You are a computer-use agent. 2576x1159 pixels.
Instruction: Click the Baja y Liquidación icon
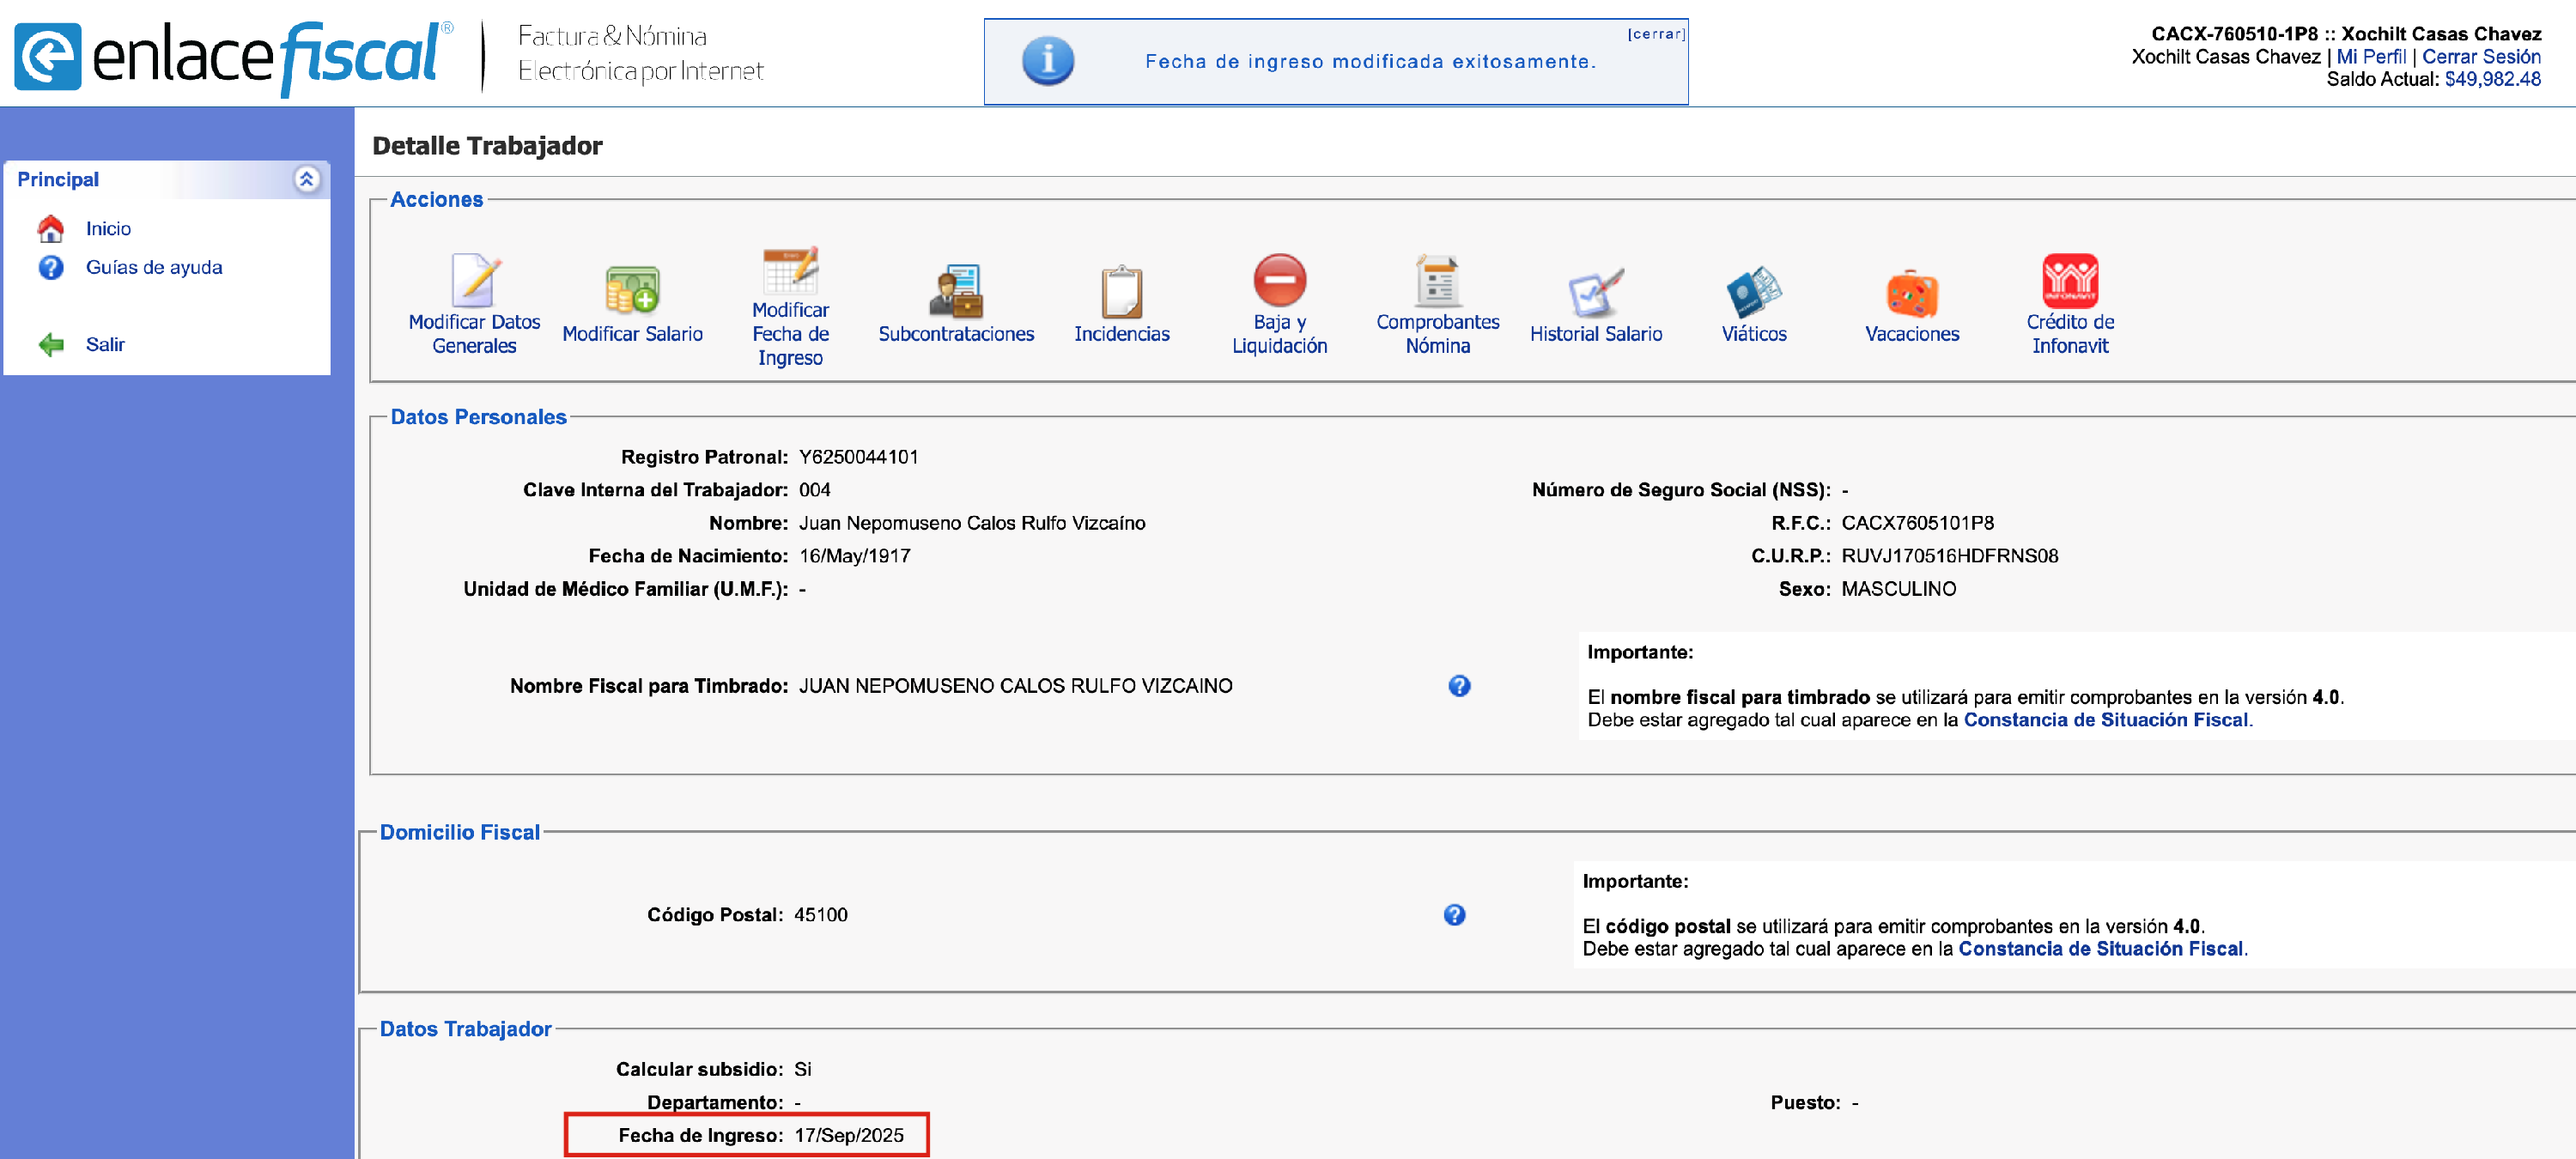tap(1279, 281)
